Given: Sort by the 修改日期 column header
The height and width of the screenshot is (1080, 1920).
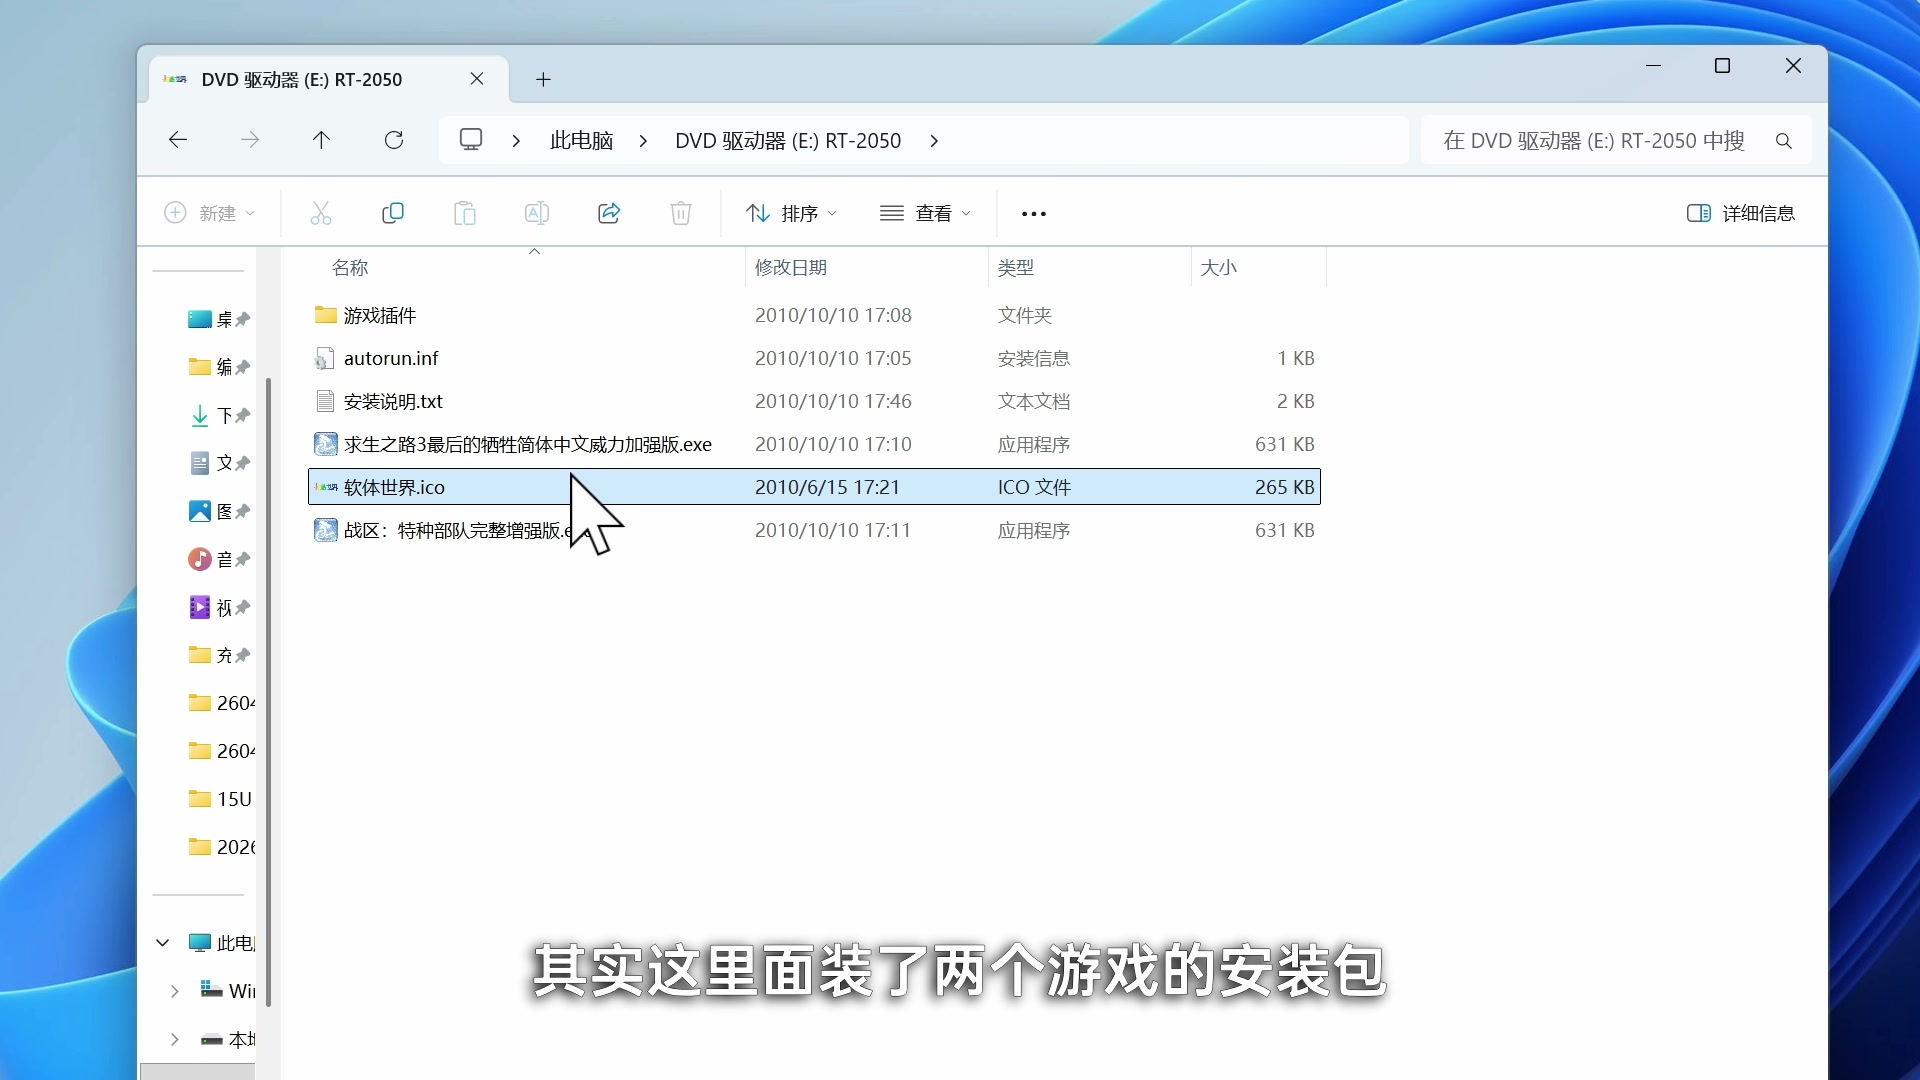Looking at the screenshot, I should click(x=791, y=268).
